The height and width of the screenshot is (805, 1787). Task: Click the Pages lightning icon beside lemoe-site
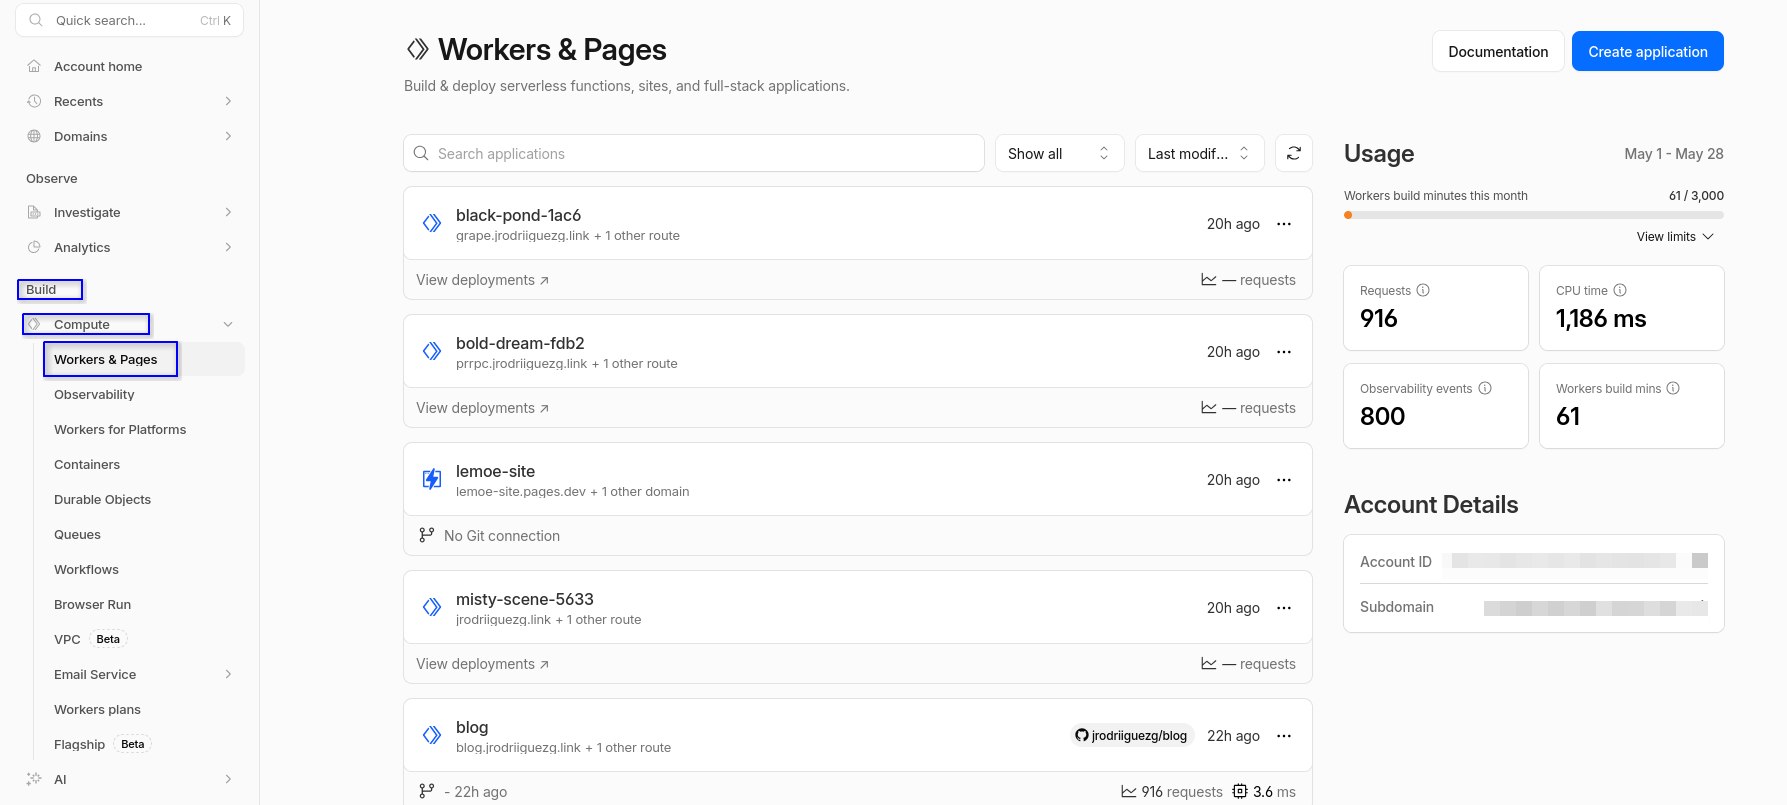432,479
